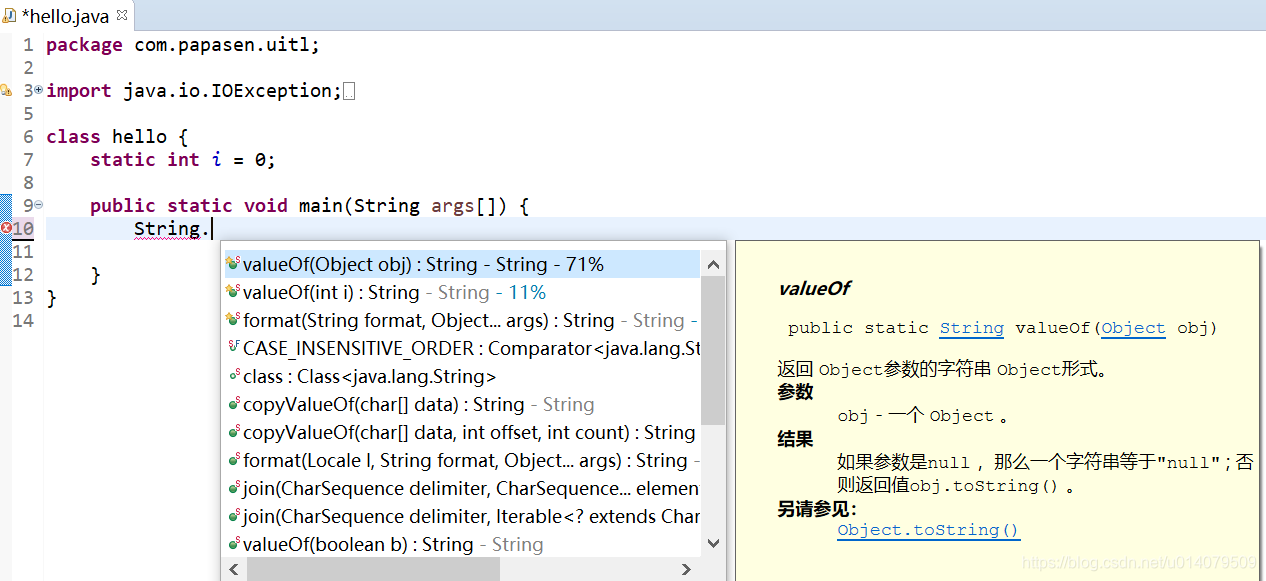Open the String hyperlink in the Javadoc popup
The image size is (1266, 581).
coord(970,328)
